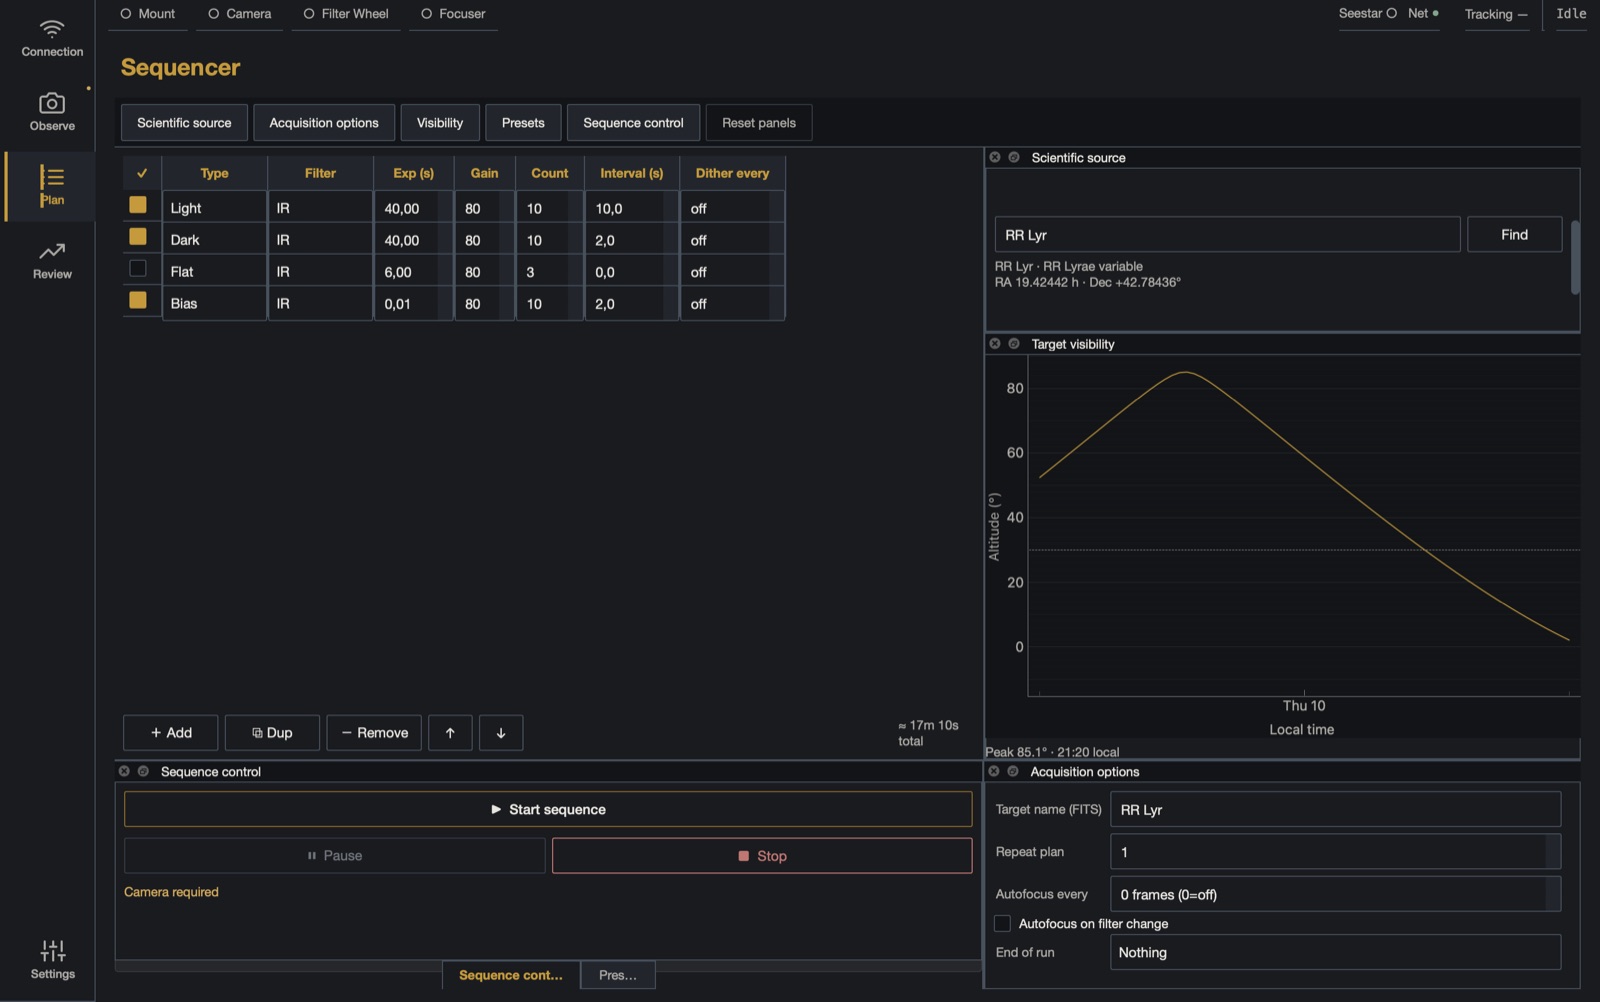Click the Stop button
The height and width of the screenshot is (1002, 1600).
762,856
